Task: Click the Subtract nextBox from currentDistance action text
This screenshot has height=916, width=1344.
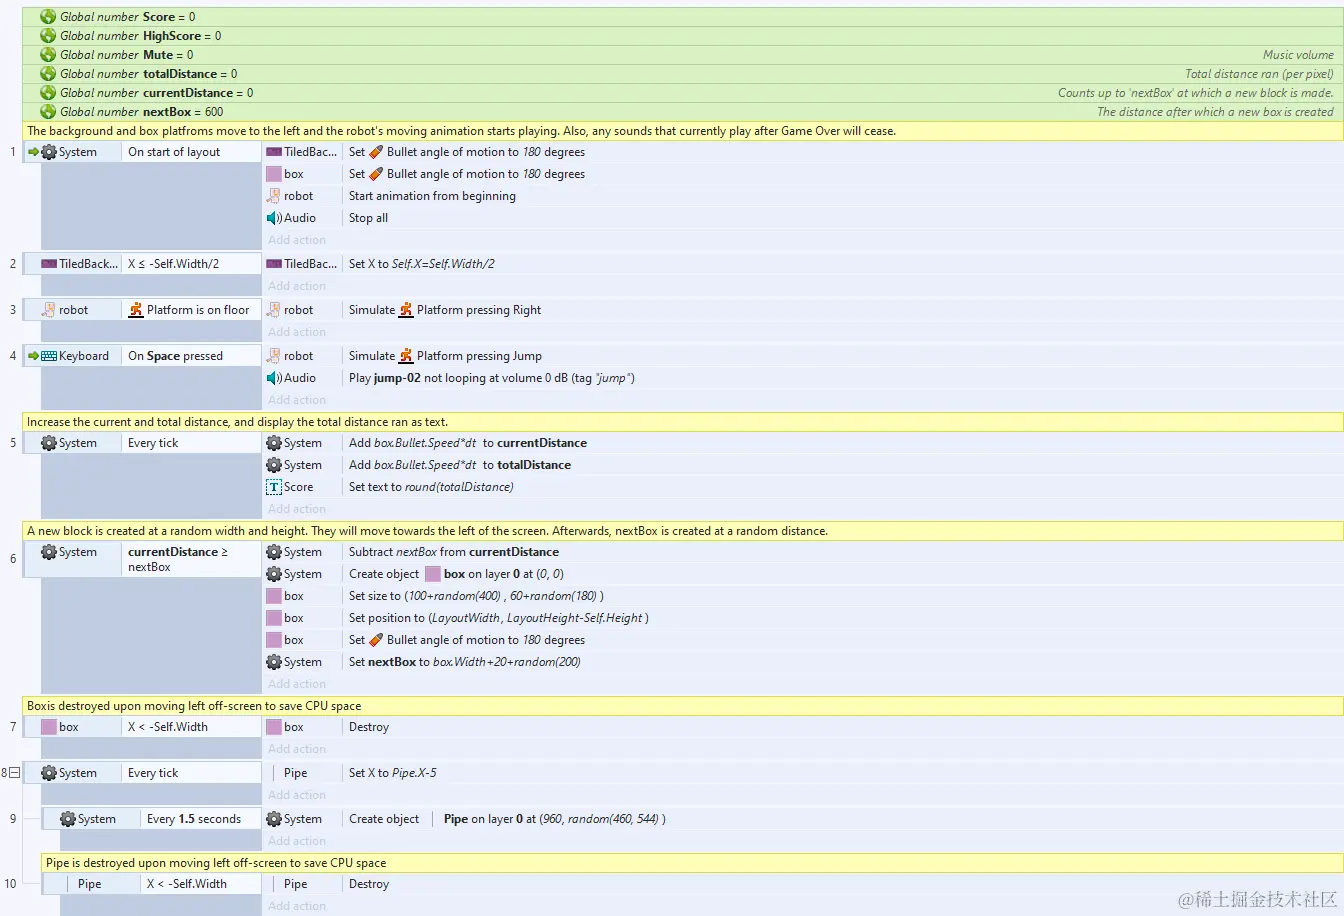Action: click(454, 552)
